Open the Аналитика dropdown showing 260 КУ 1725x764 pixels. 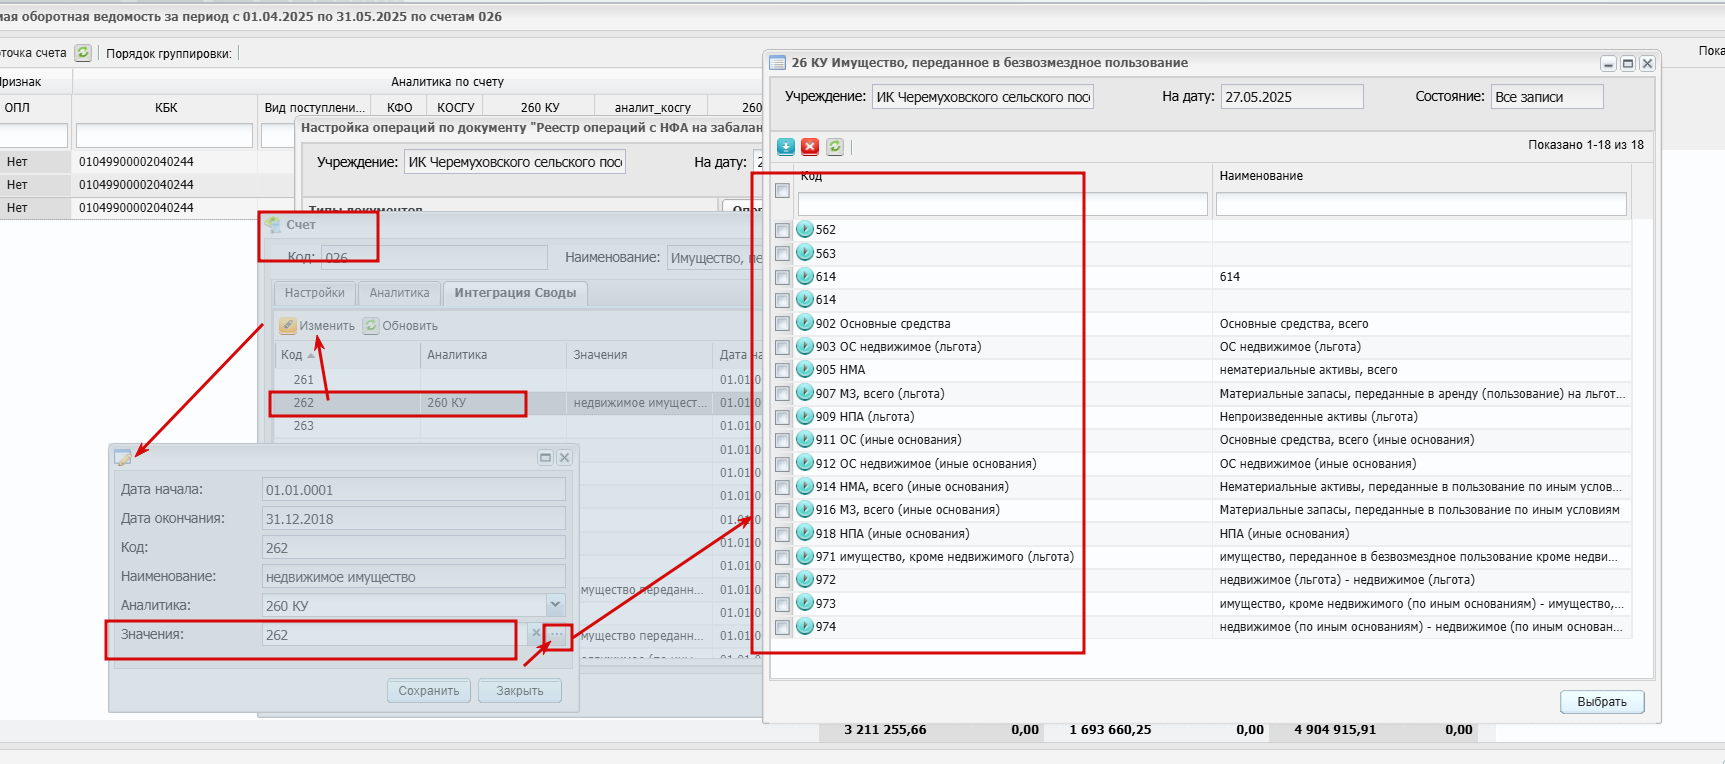[x=555, y=605]
